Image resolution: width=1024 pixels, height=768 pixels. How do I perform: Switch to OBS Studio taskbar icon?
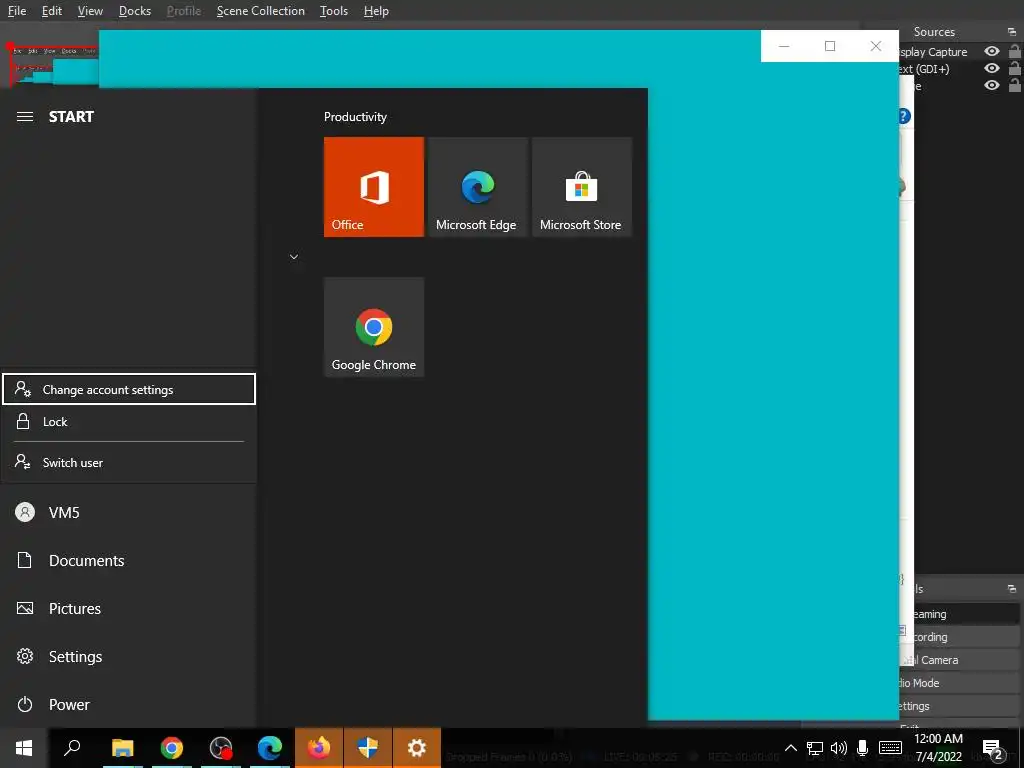tap(221, 748)
